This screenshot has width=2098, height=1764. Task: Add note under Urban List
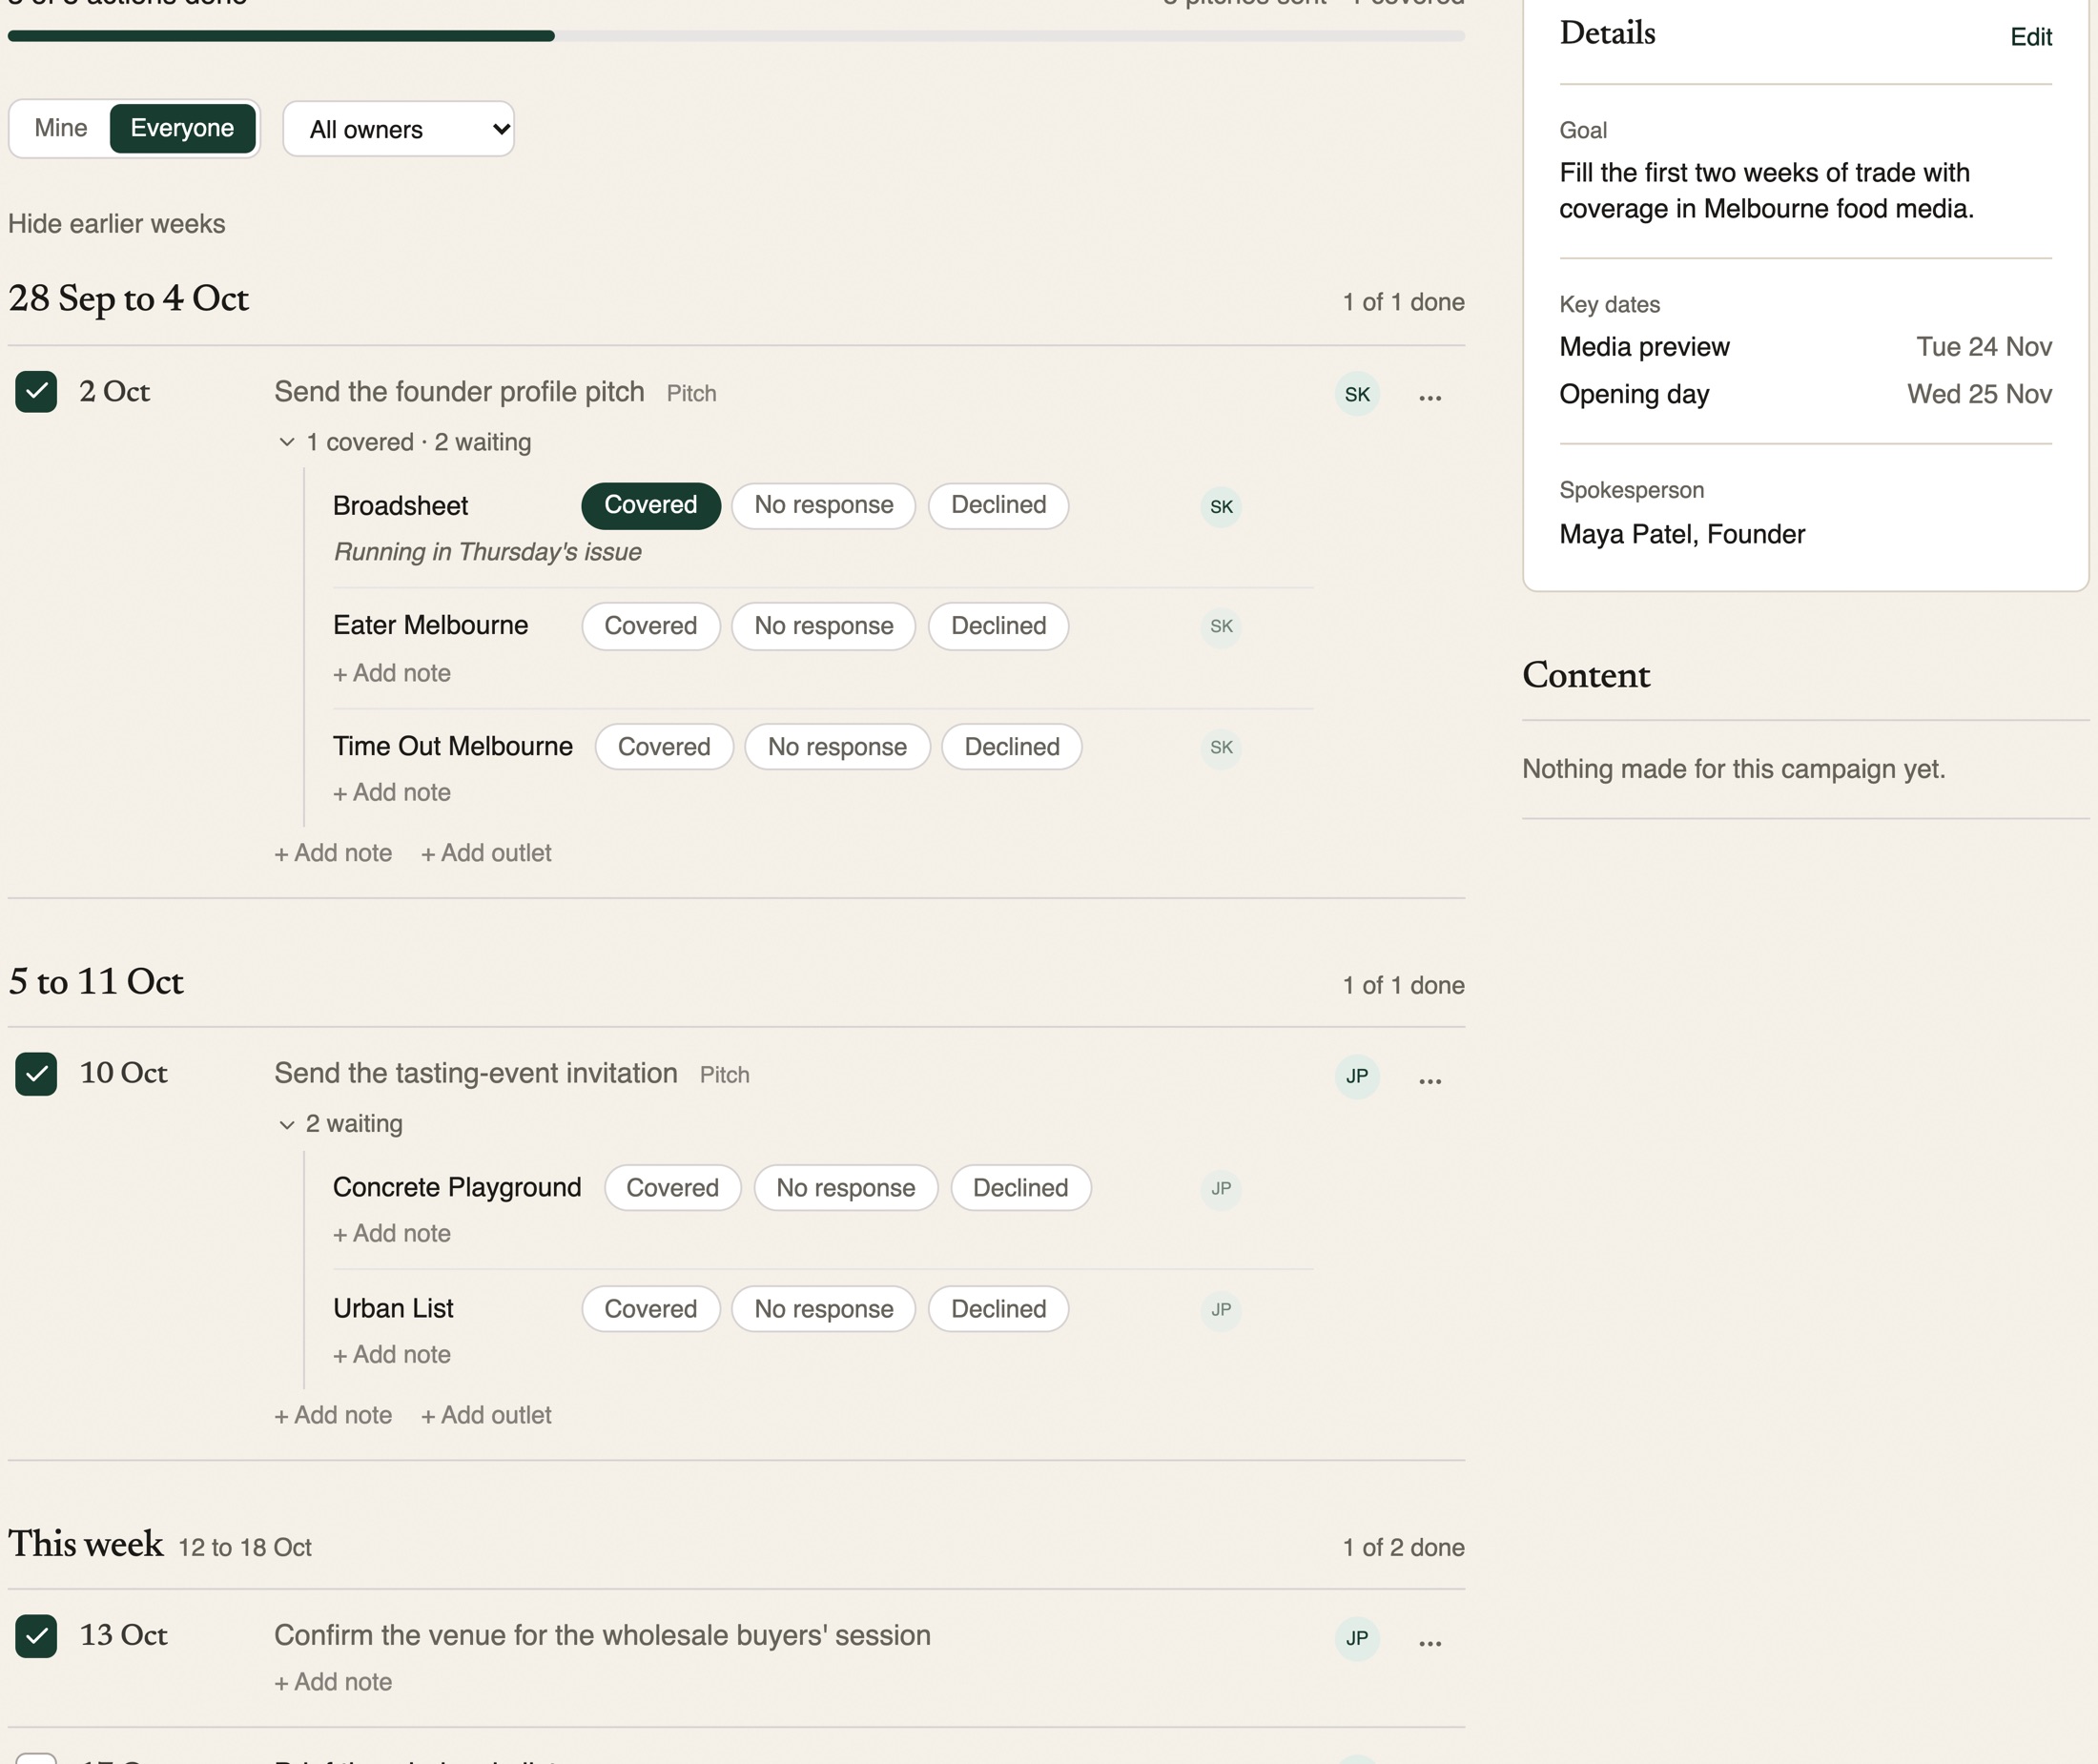point(392,1354)
